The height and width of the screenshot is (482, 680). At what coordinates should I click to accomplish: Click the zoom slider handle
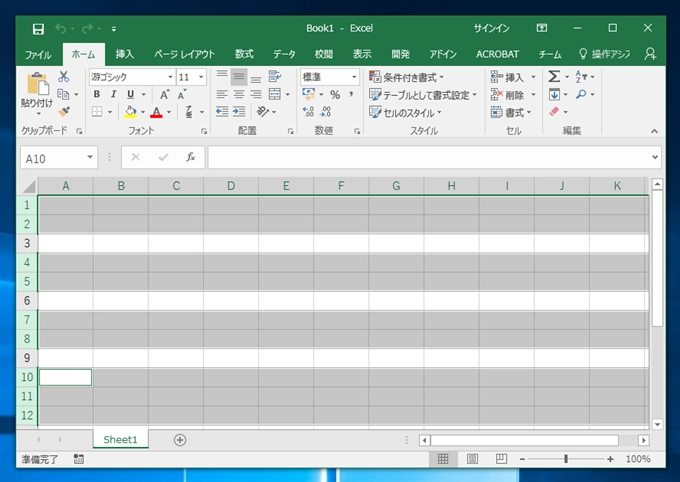tap(566, 459)
